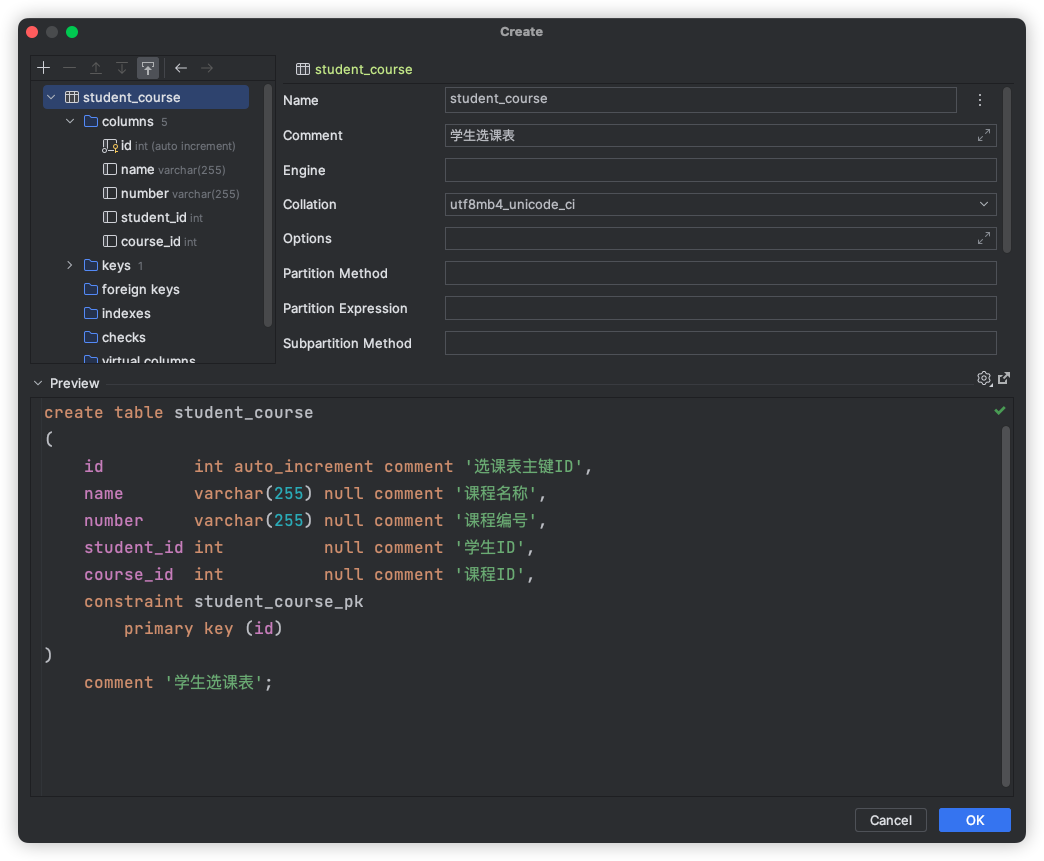This screenshot has height=861, width=1044.
Task: Click the Move to Top toolbar icon
Action: (x=148, y=68)
